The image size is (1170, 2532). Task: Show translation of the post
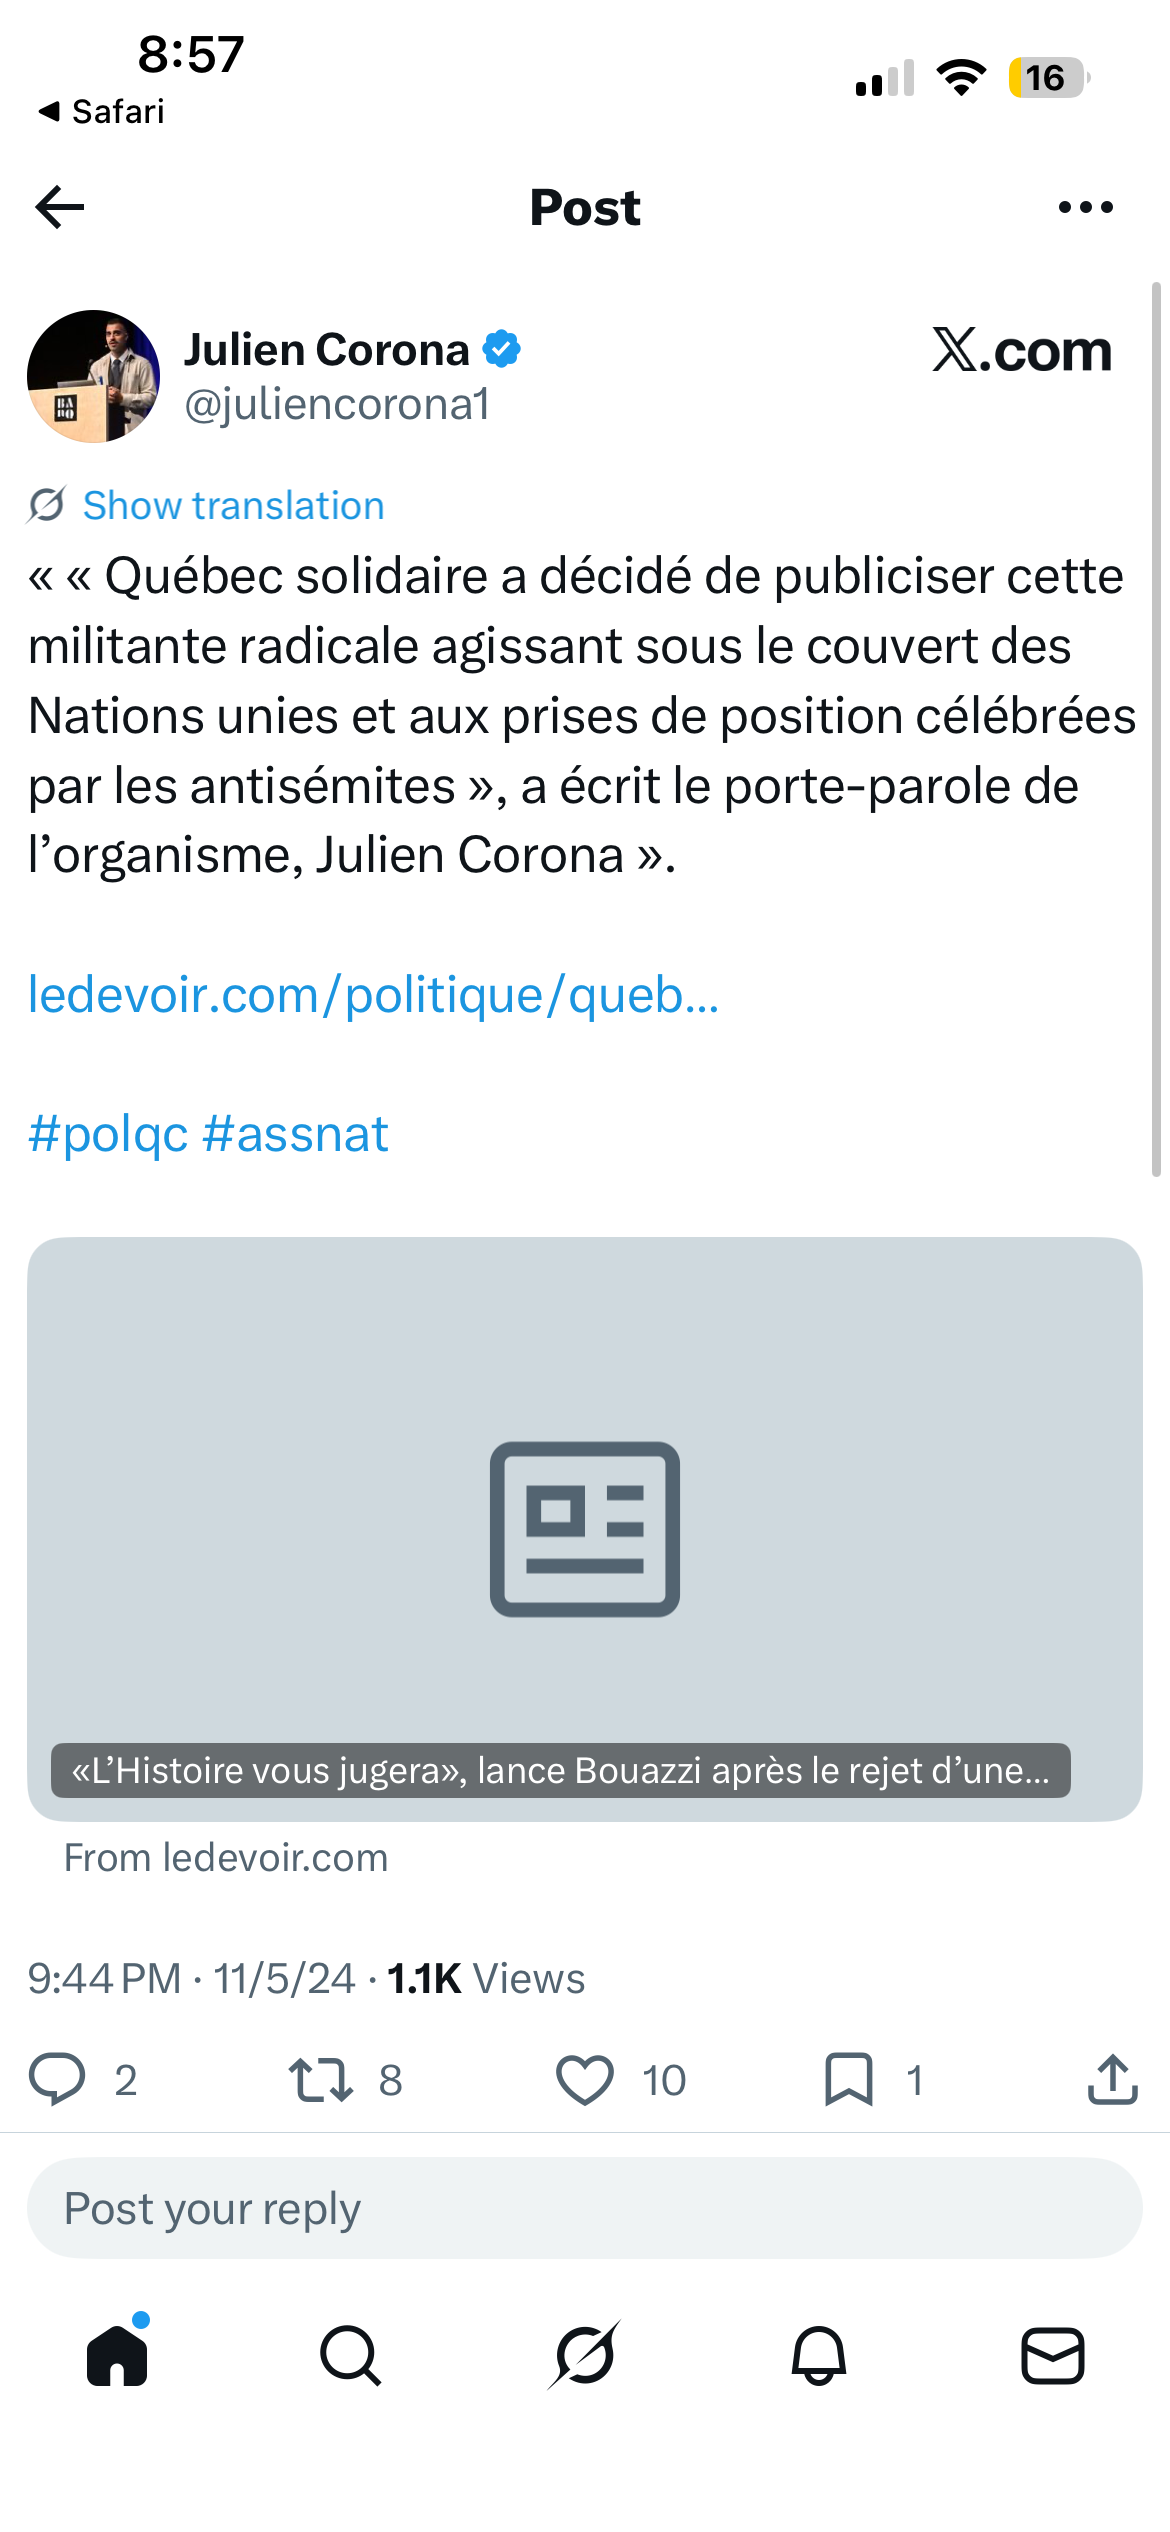coord(233,505)
